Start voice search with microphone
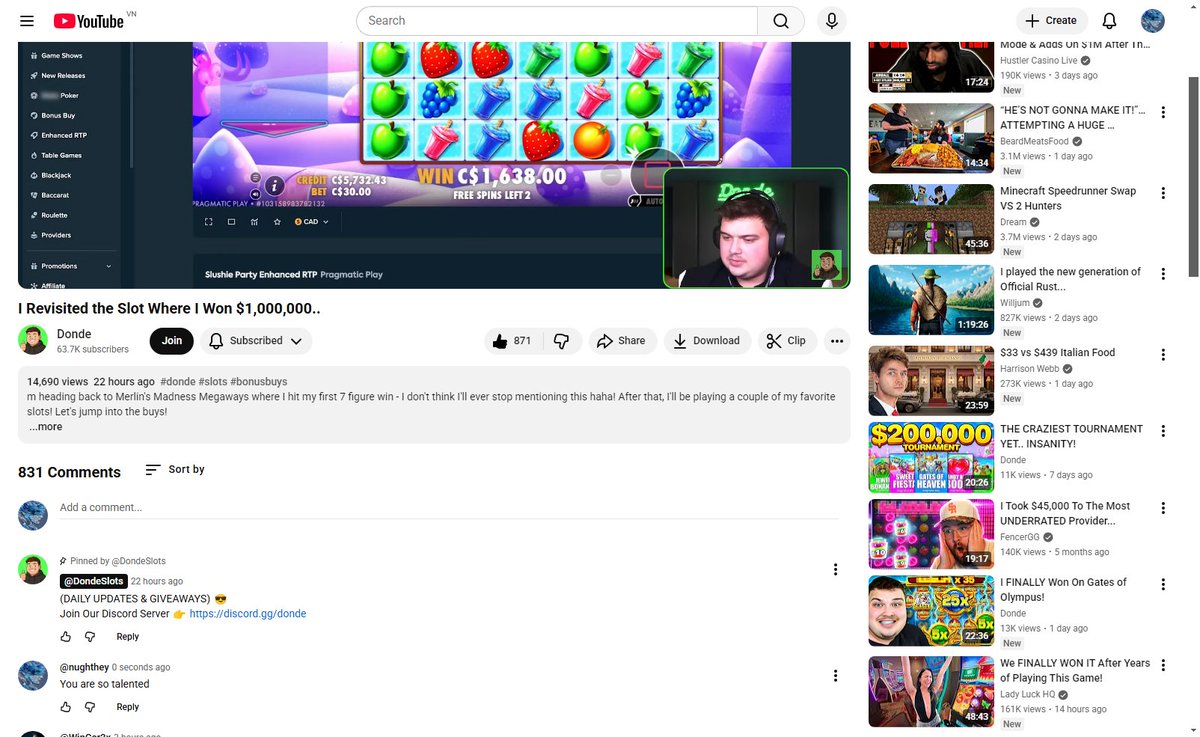 (x=831, y=21)
